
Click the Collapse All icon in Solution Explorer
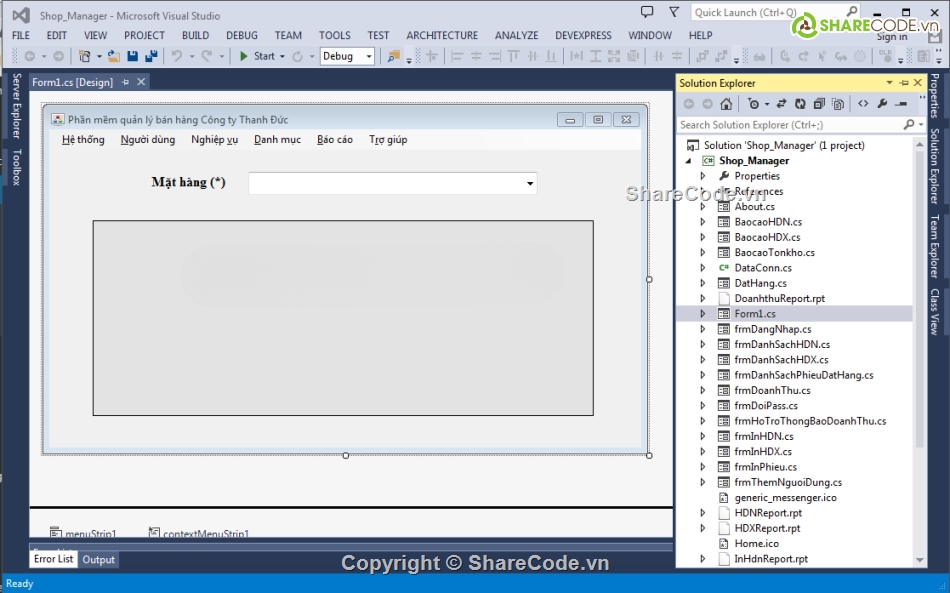[x=819, y=104]
